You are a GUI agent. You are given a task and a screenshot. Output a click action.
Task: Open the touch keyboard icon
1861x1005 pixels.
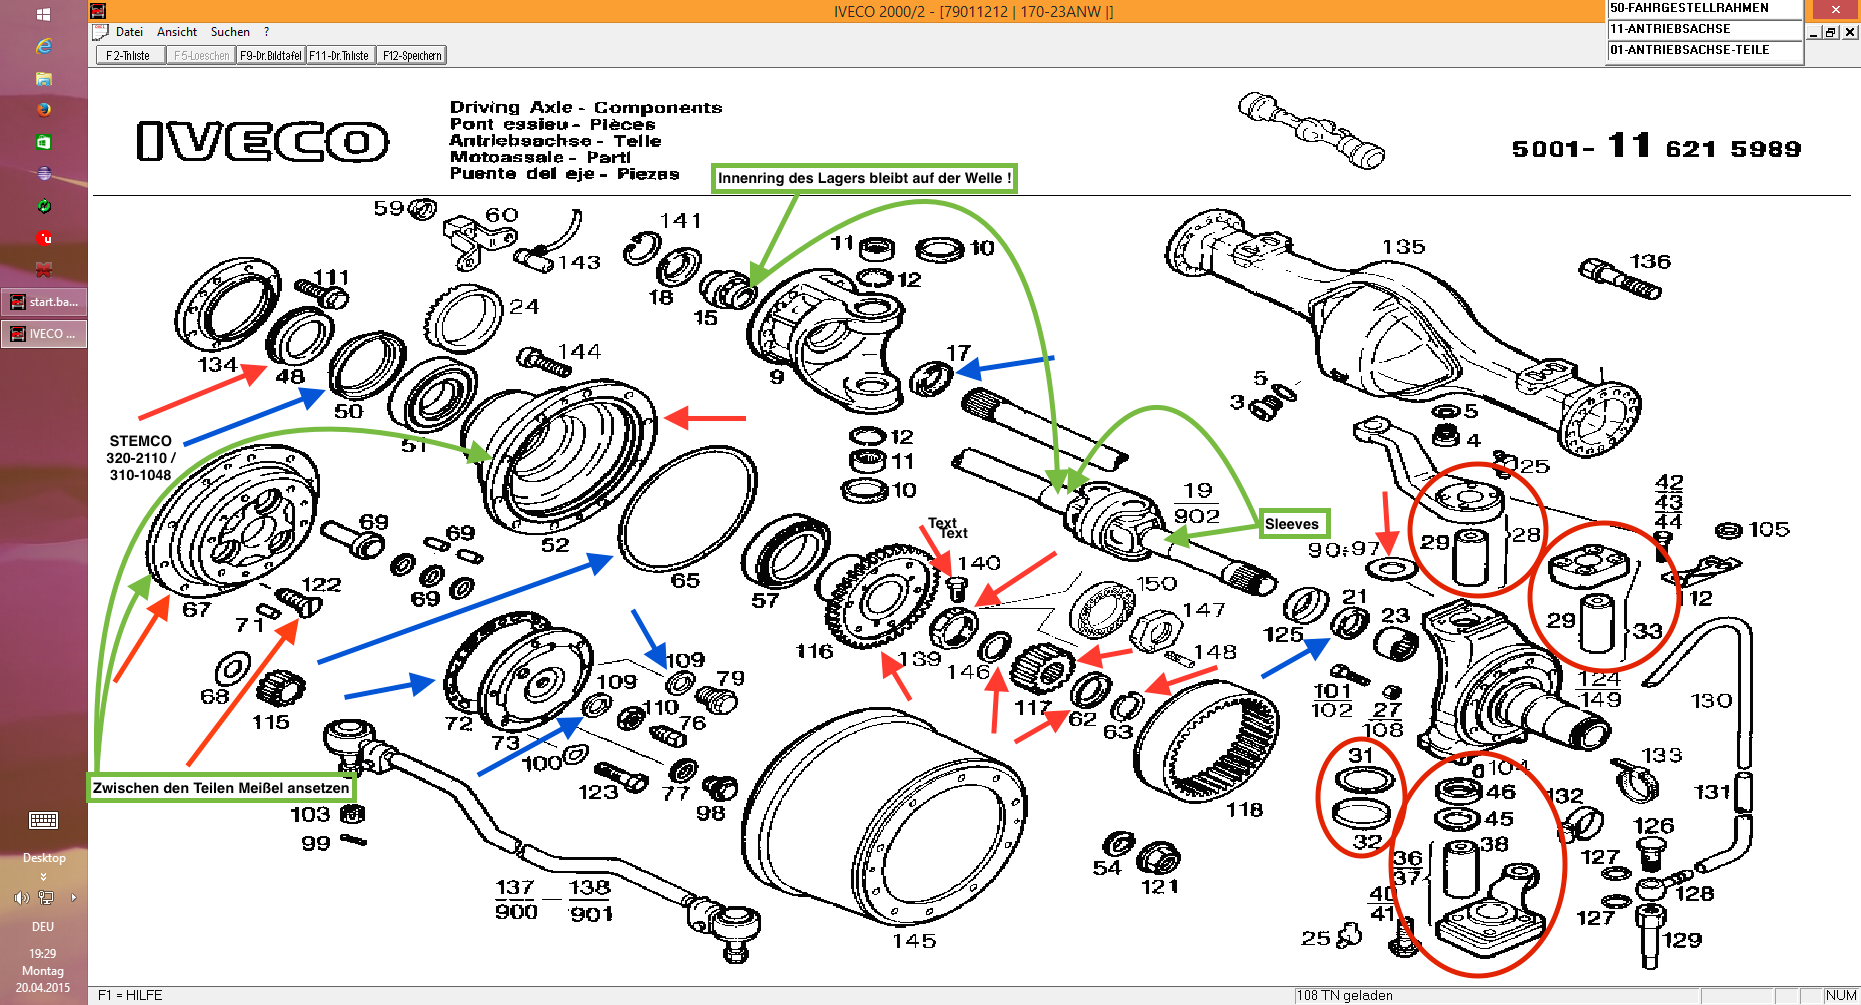[x=43, y=821]
